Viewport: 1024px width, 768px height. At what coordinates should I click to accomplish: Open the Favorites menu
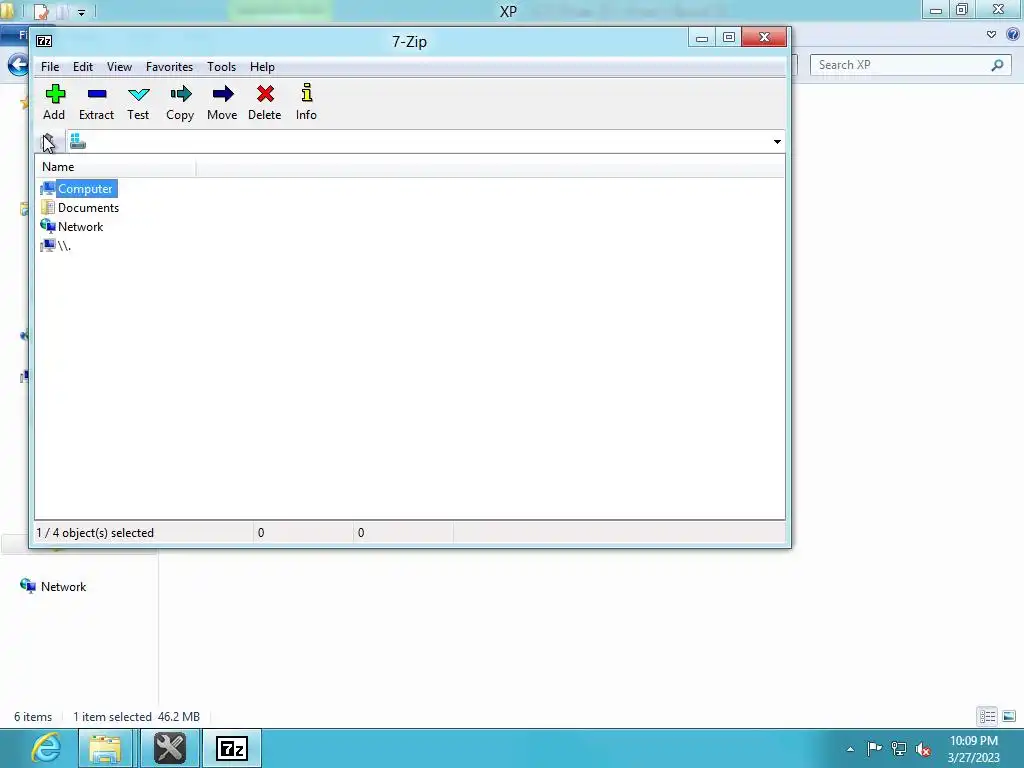click(x=169, y=67)
